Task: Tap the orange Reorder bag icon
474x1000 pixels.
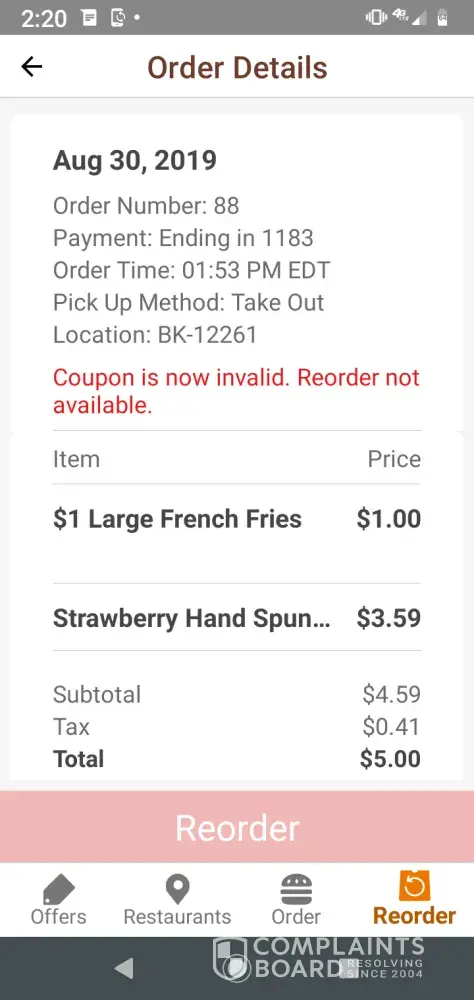Action: click(414, 886)
